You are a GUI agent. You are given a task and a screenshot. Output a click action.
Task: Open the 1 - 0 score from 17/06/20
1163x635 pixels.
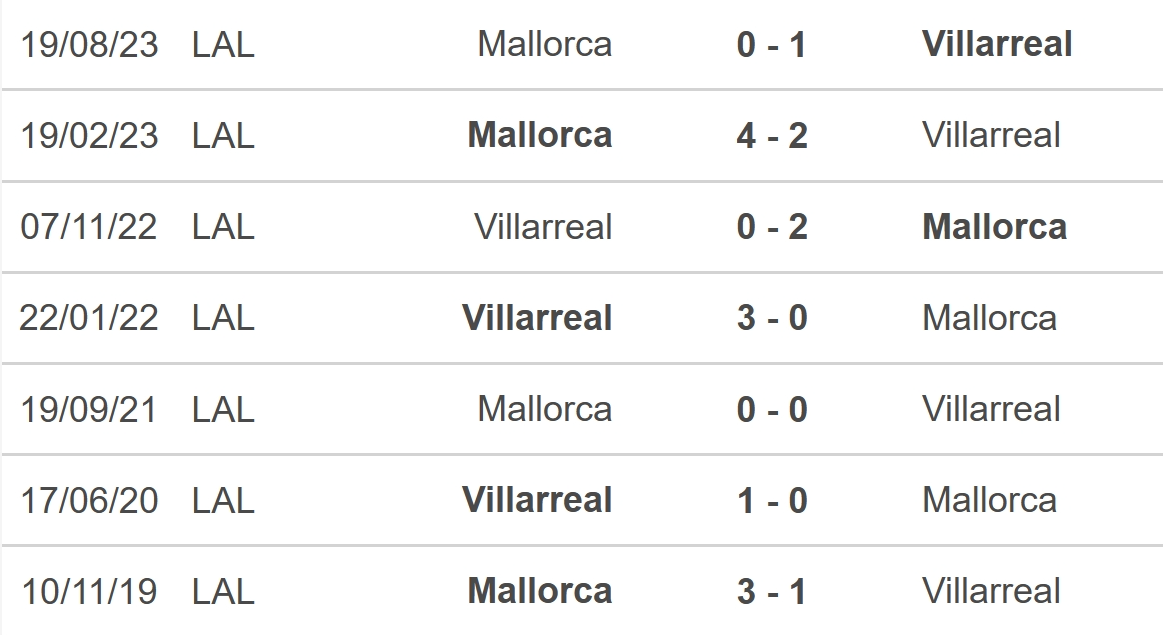point(771,501)
